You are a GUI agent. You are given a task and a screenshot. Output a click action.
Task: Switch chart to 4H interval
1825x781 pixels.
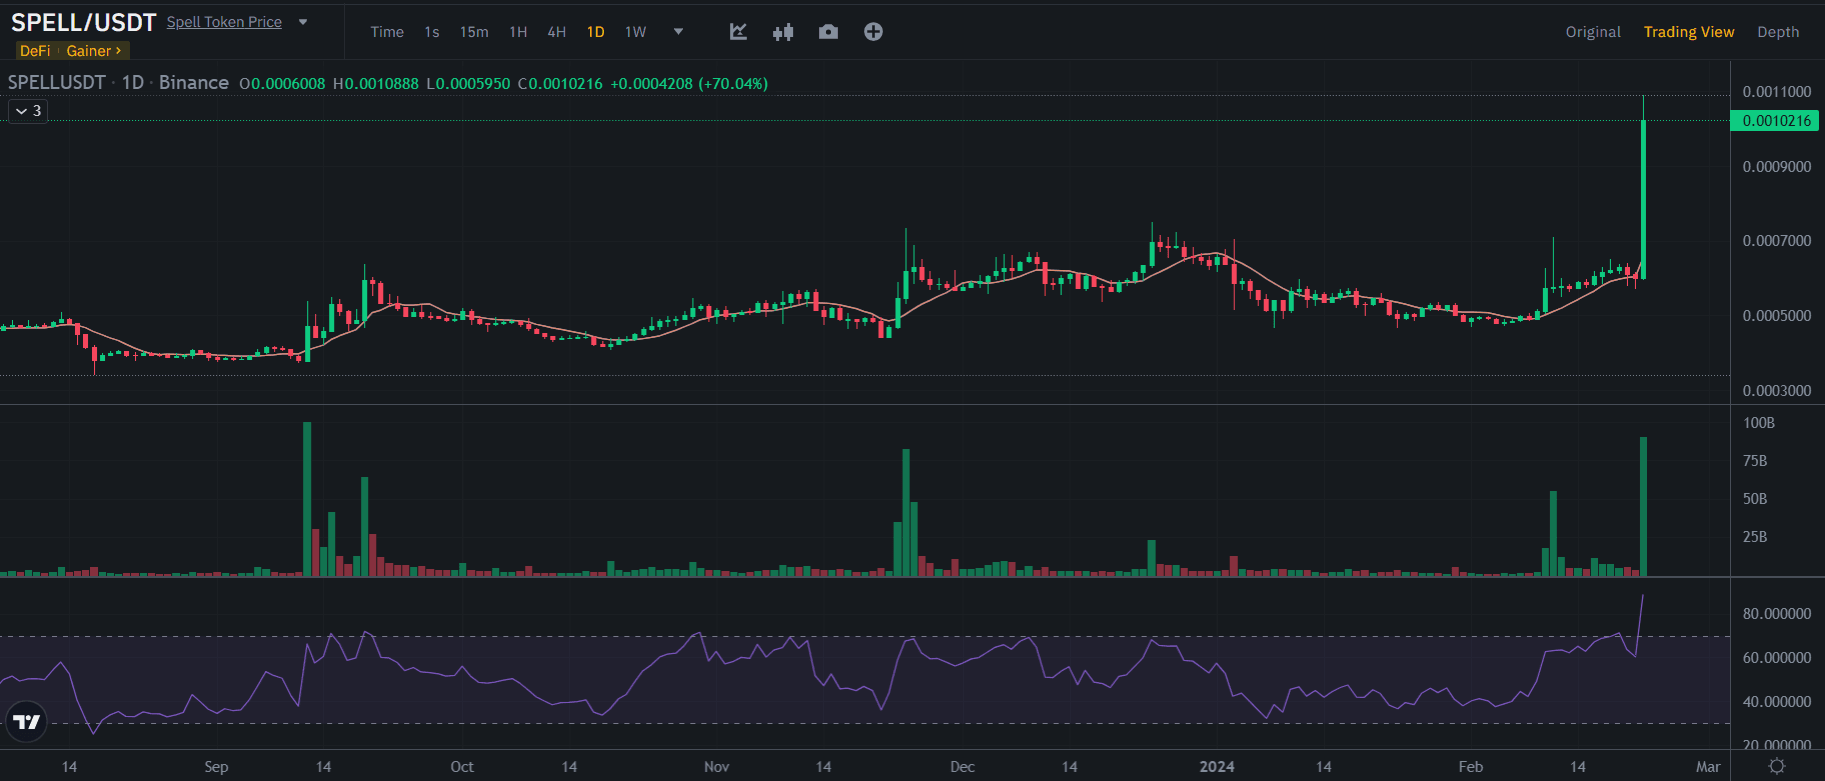[x=557, y=32]
